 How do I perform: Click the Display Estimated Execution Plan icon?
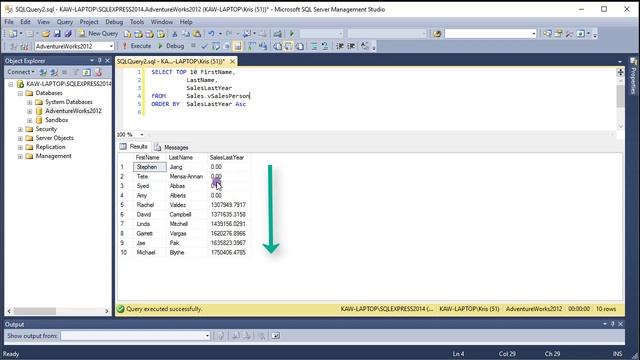(x=216, y=46)
